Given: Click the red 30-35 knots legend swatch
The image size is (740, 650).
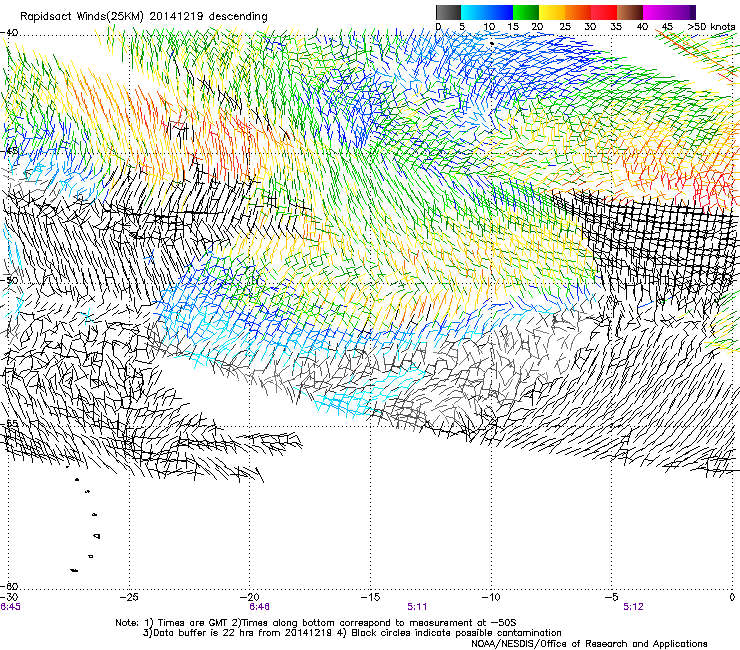Looking at the screenshot, I should pos(604,12).
